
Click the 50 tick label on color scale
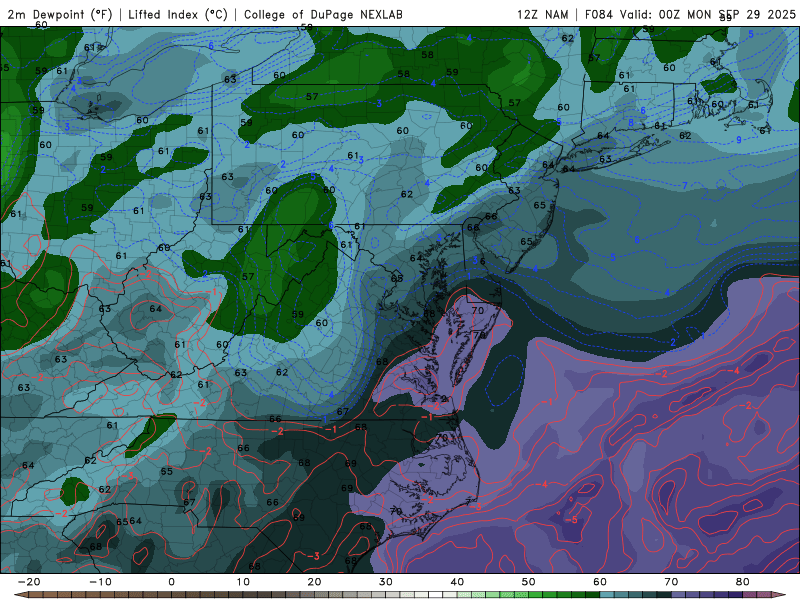point(529,582)
